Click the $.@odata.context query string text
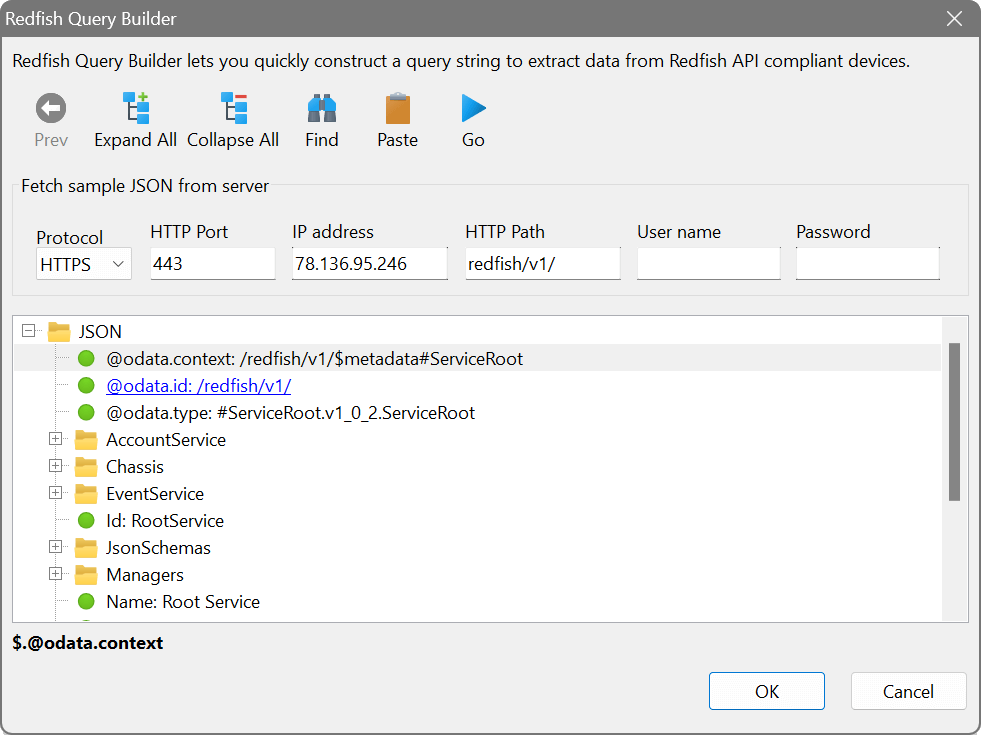The image size is (981, 735). click(88, 643)
